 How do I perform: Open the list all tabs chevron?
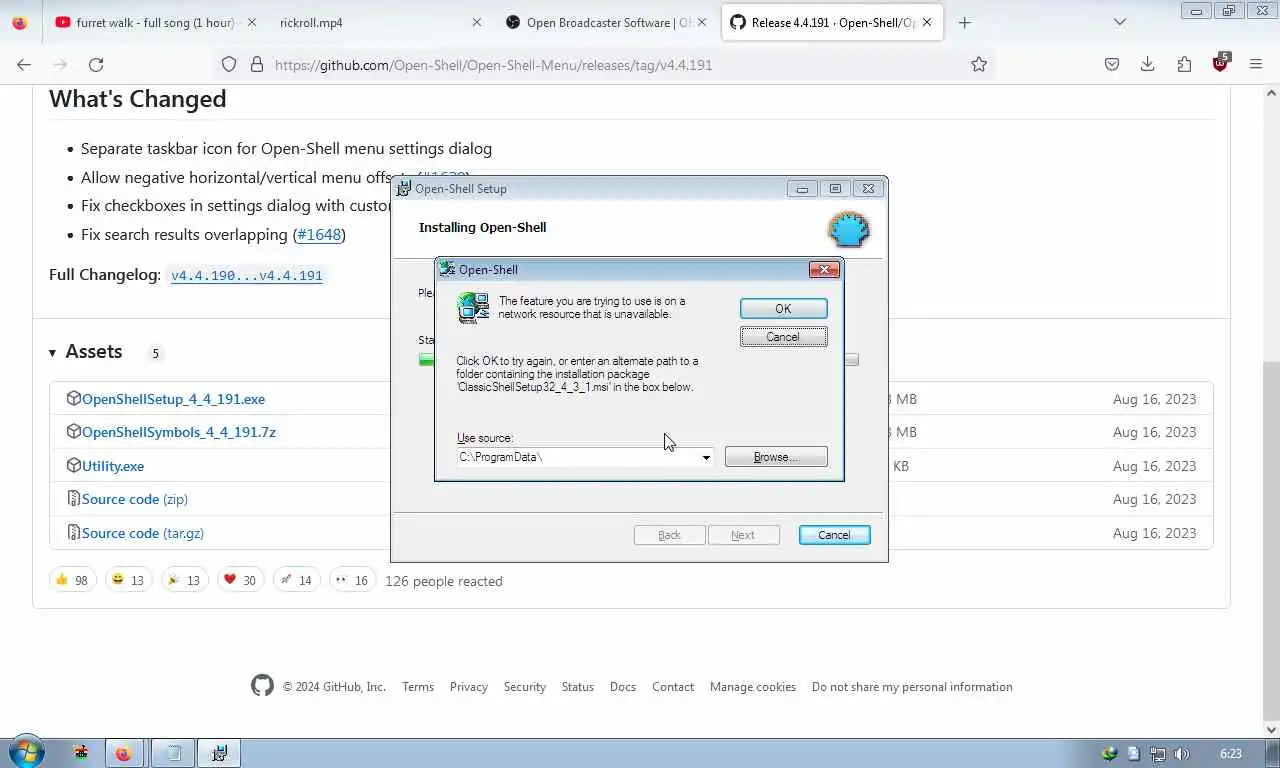(1120, 22)
